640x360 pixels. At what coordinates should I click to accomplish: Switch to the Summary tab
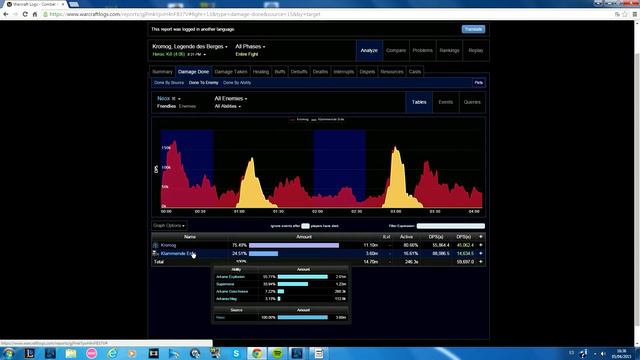click(x=162, y=71)
